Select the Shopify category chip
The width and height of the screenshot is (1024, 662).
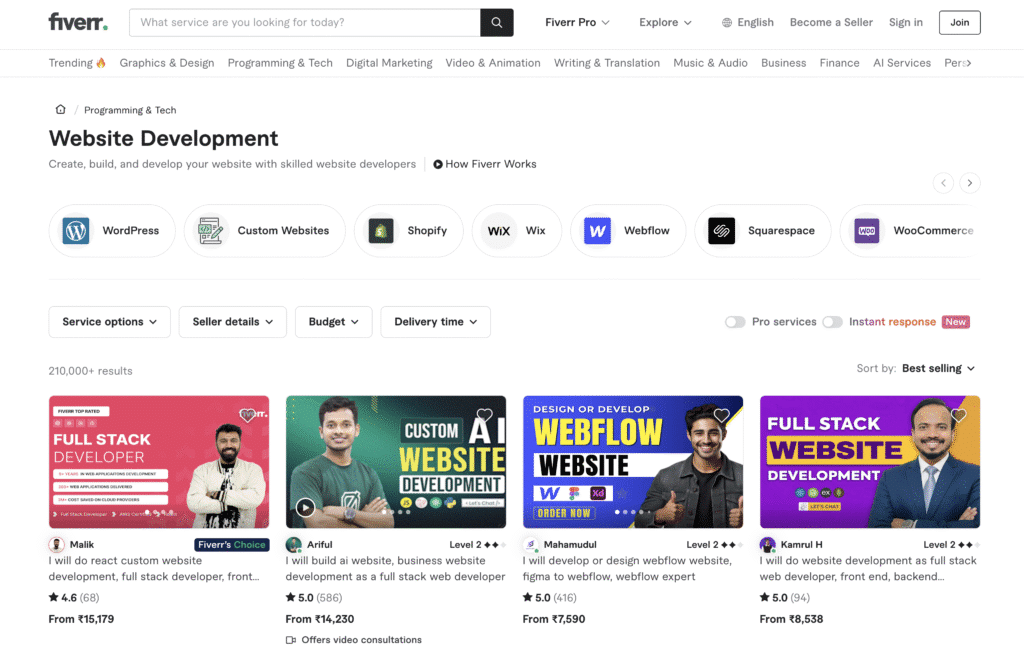409,231
